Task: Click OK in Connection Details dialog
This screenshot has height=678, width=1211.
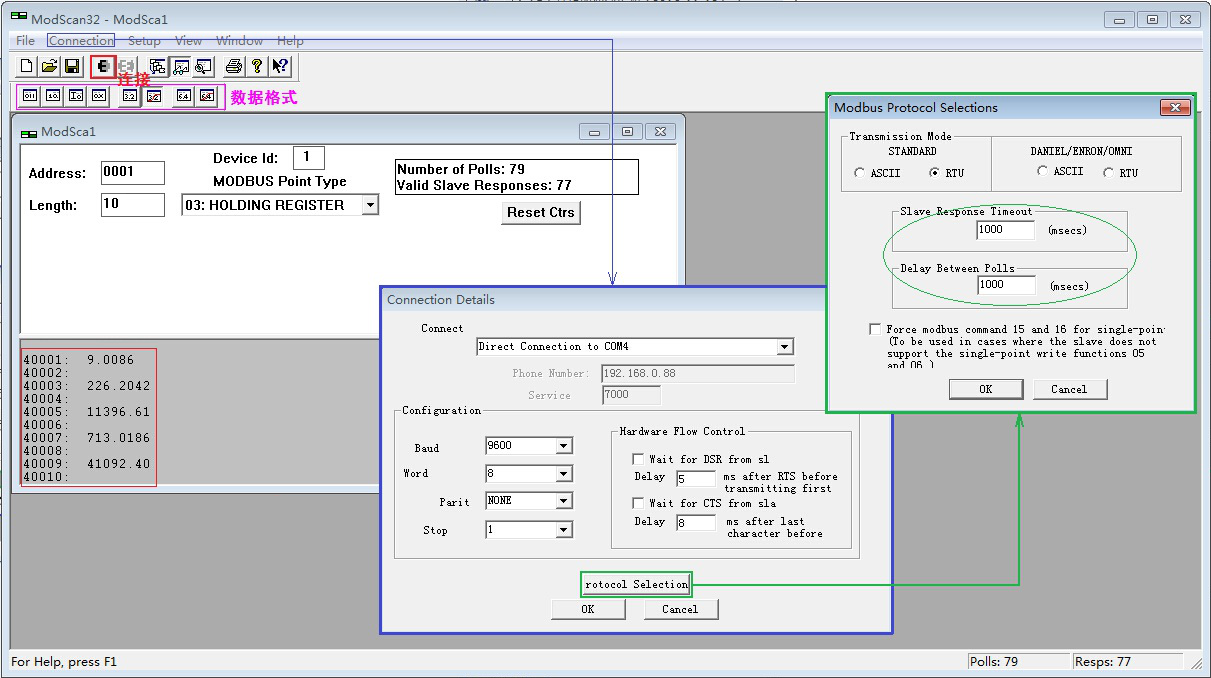Action: point(588,609)
